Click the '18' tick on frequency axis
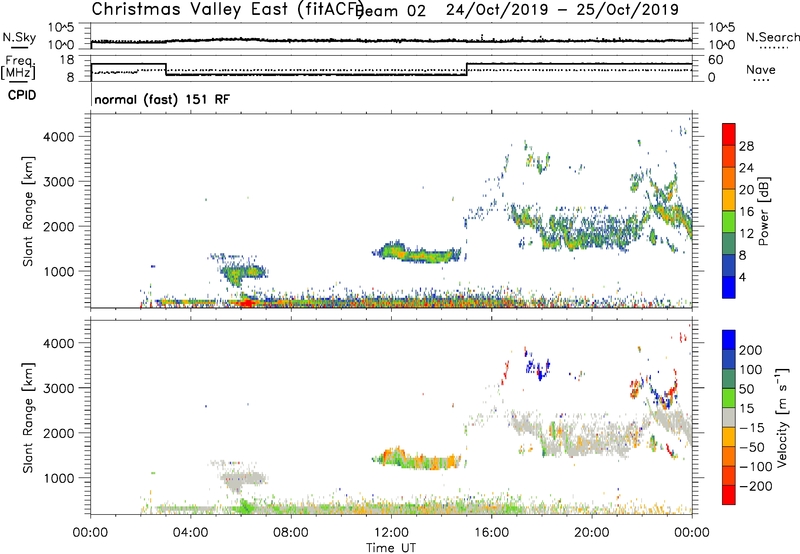Screen dimensions: 800x554 click(67, 60)
